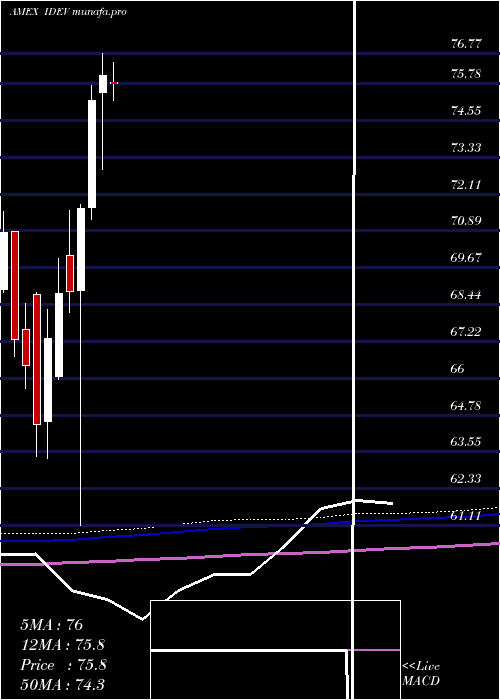Click the 74.55 price axis label
500x700 pixels.
pos(466,110)
